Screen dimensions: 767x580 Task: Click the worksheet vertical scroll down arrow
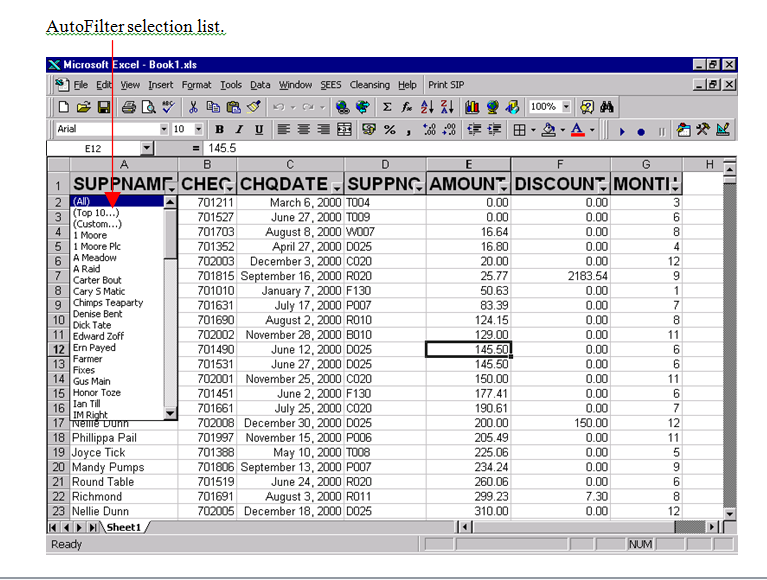pyautogui.click(x=729, y=513)
